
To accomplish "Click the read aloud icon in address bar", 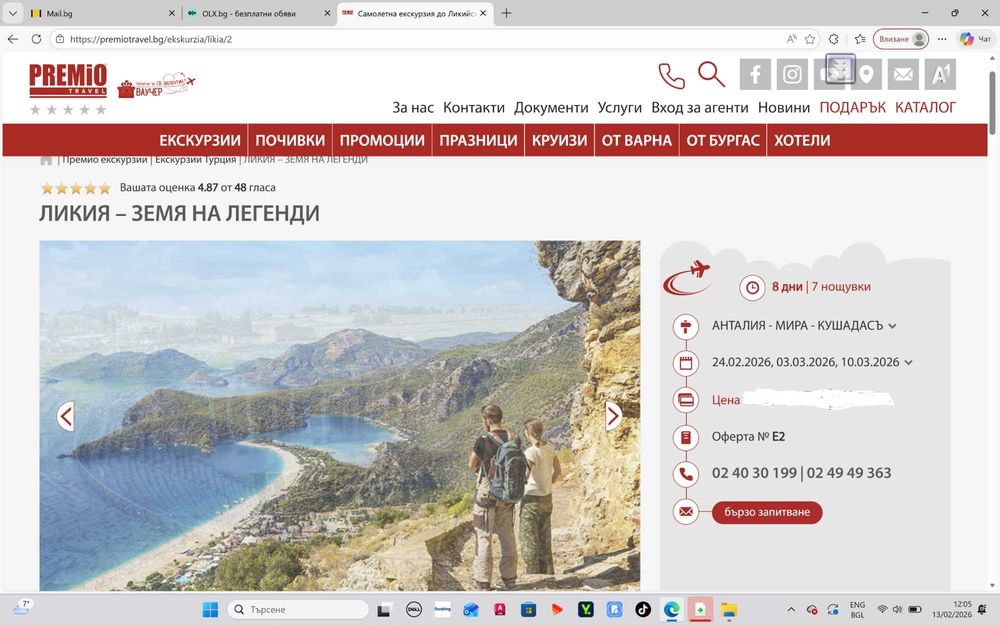I will coord(791,39).
